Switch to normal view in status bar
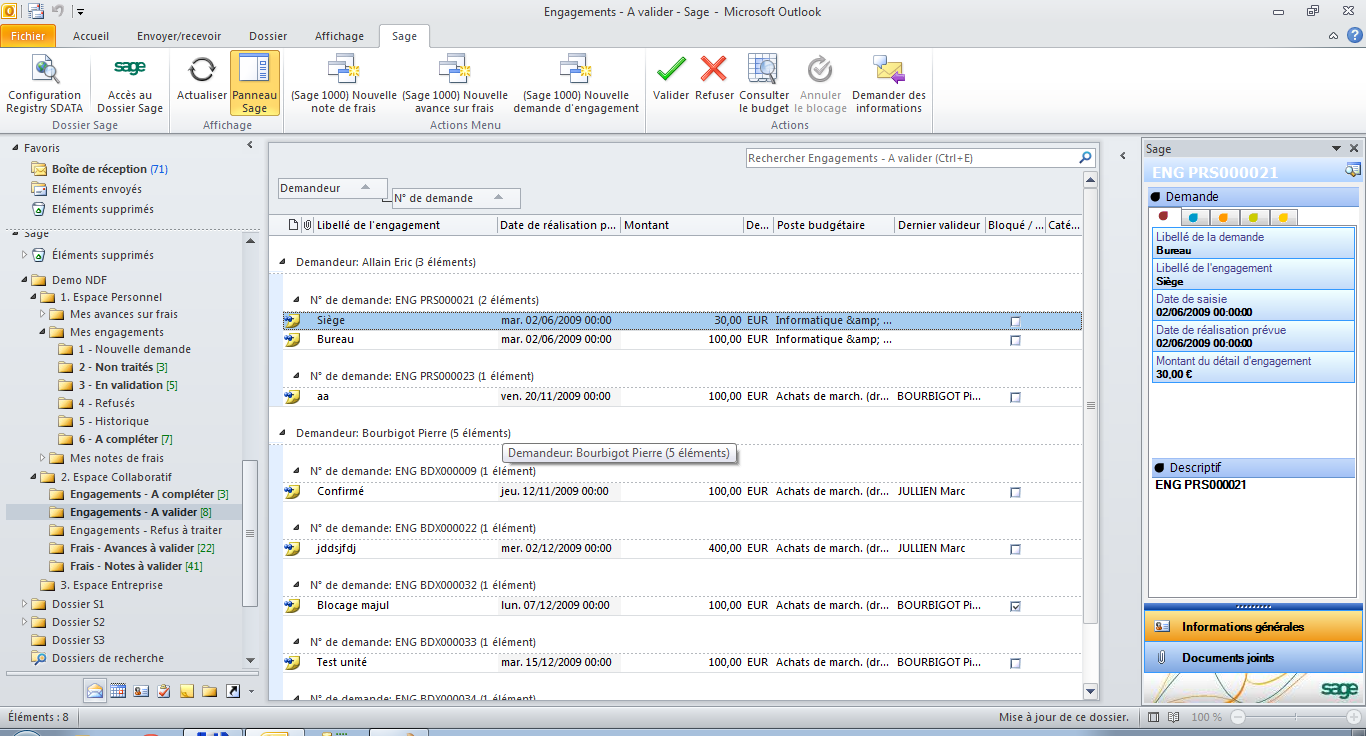Viewport: 1366px width, 736px height. point(1154,717)
